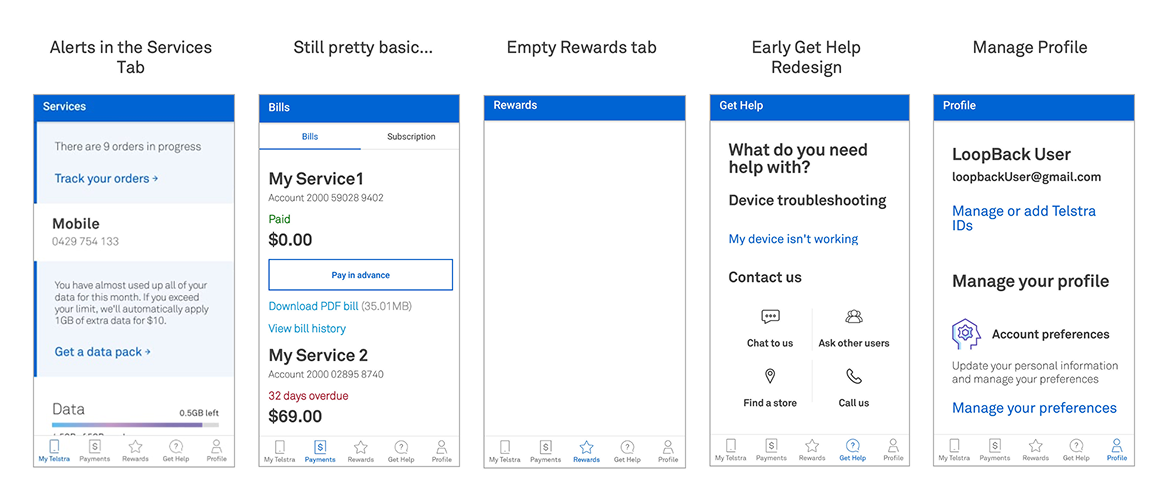Tap Chat to us icon in Get Help
Viewport: 1153px width, 502px height.
[770, 318]
